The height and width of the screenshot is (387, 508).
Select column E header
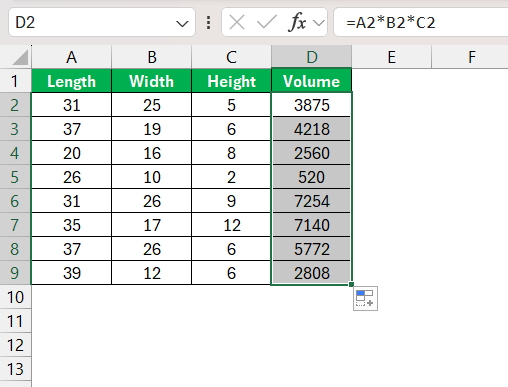click(392, 57)
